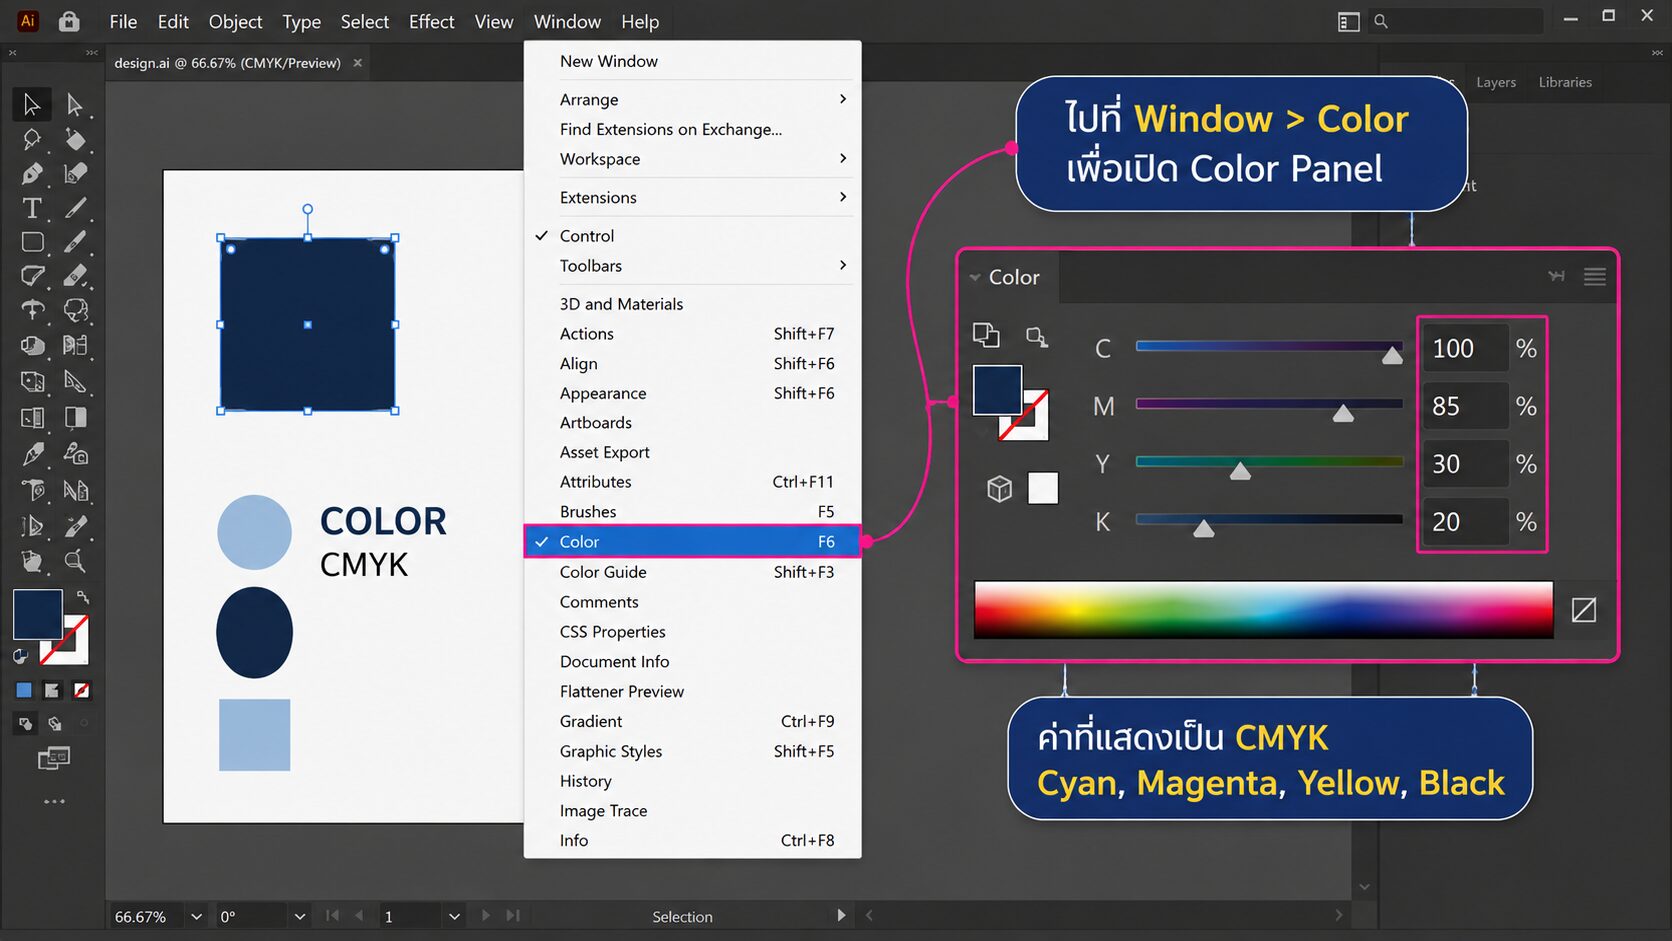Open the arrange documents icon
The width and height of the screenshot is (1672, 941).
coord(1348,21)
